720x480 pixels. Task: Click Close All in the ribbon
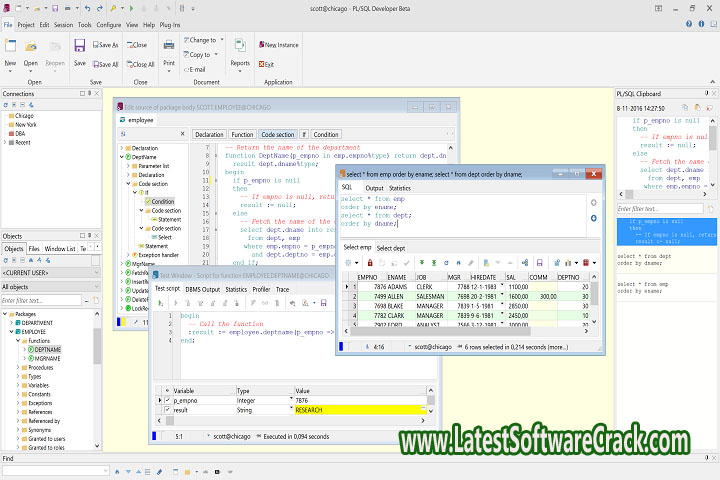click(x=141, y=64)
